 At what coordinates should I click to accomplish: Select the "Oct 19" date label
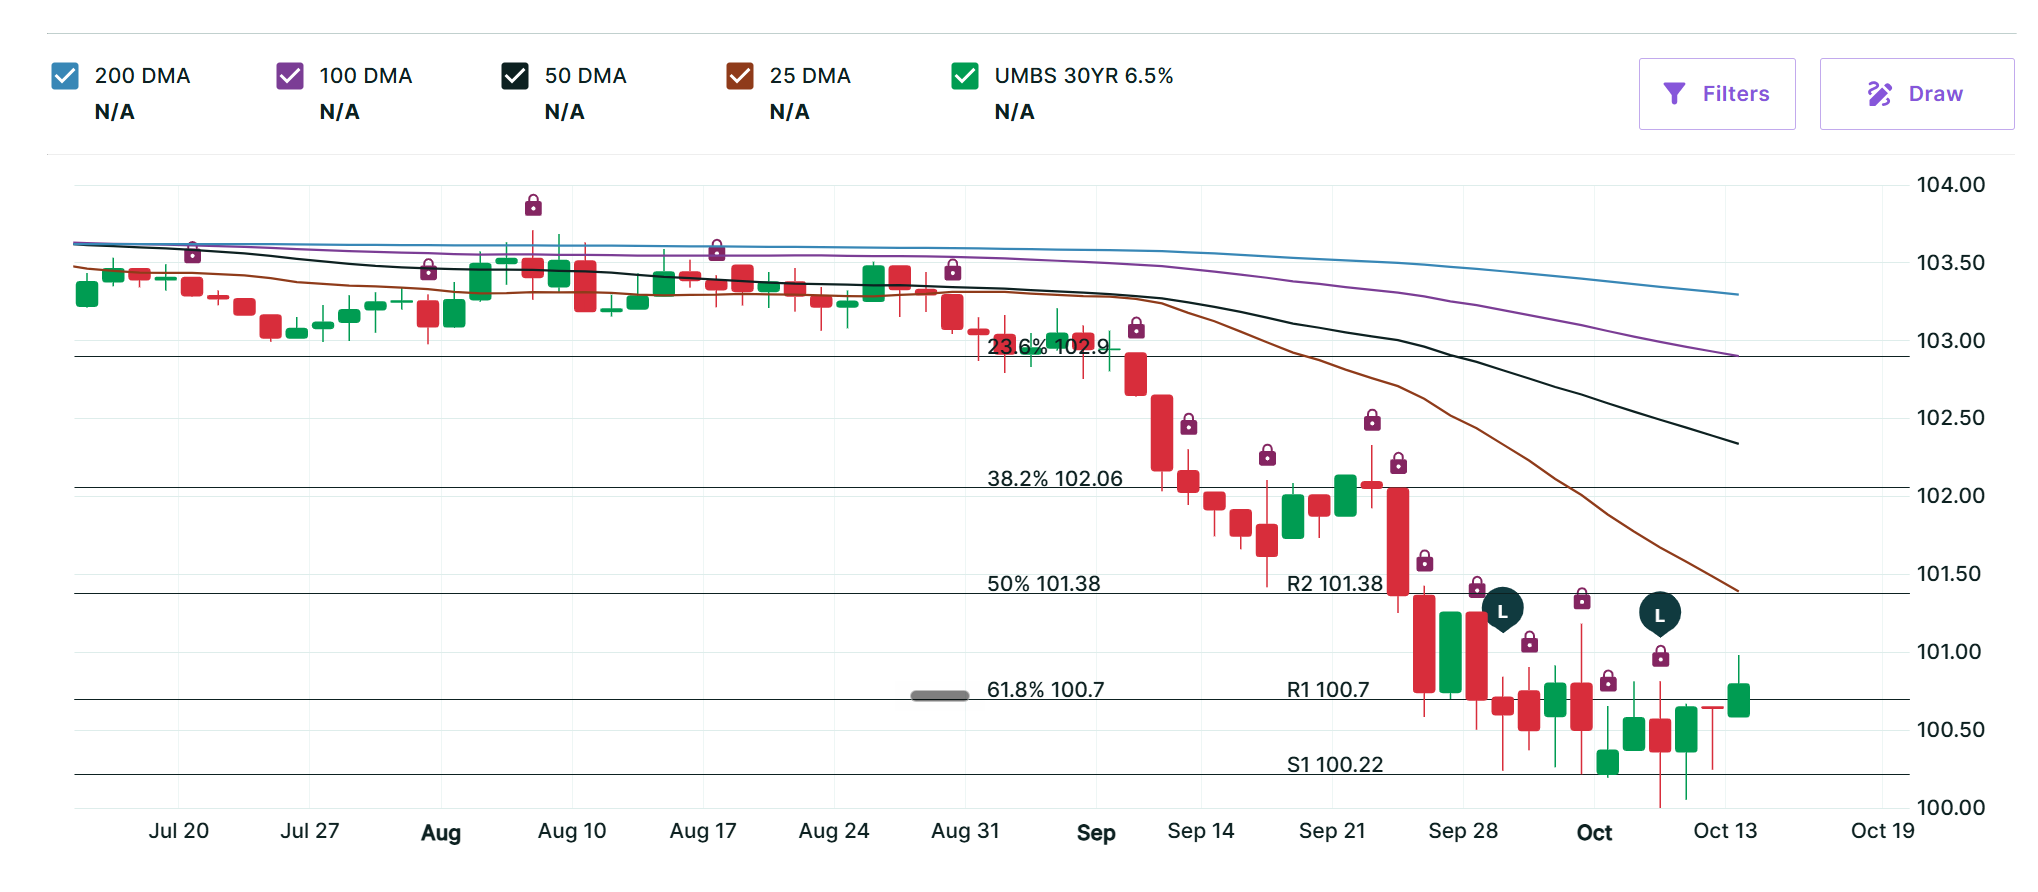[x=1883, y=830]
